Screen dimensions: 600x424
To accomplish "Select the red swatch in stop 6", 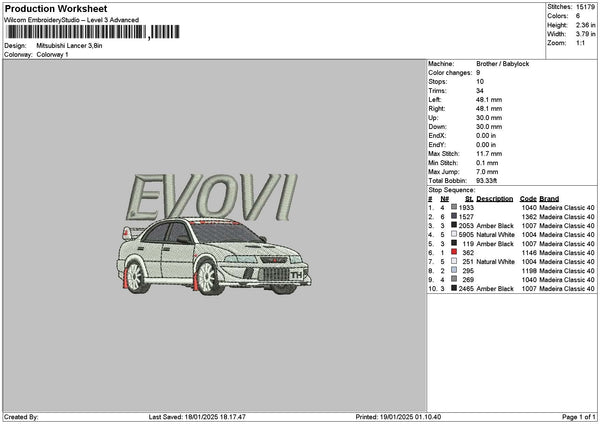I will pos(454,252).
